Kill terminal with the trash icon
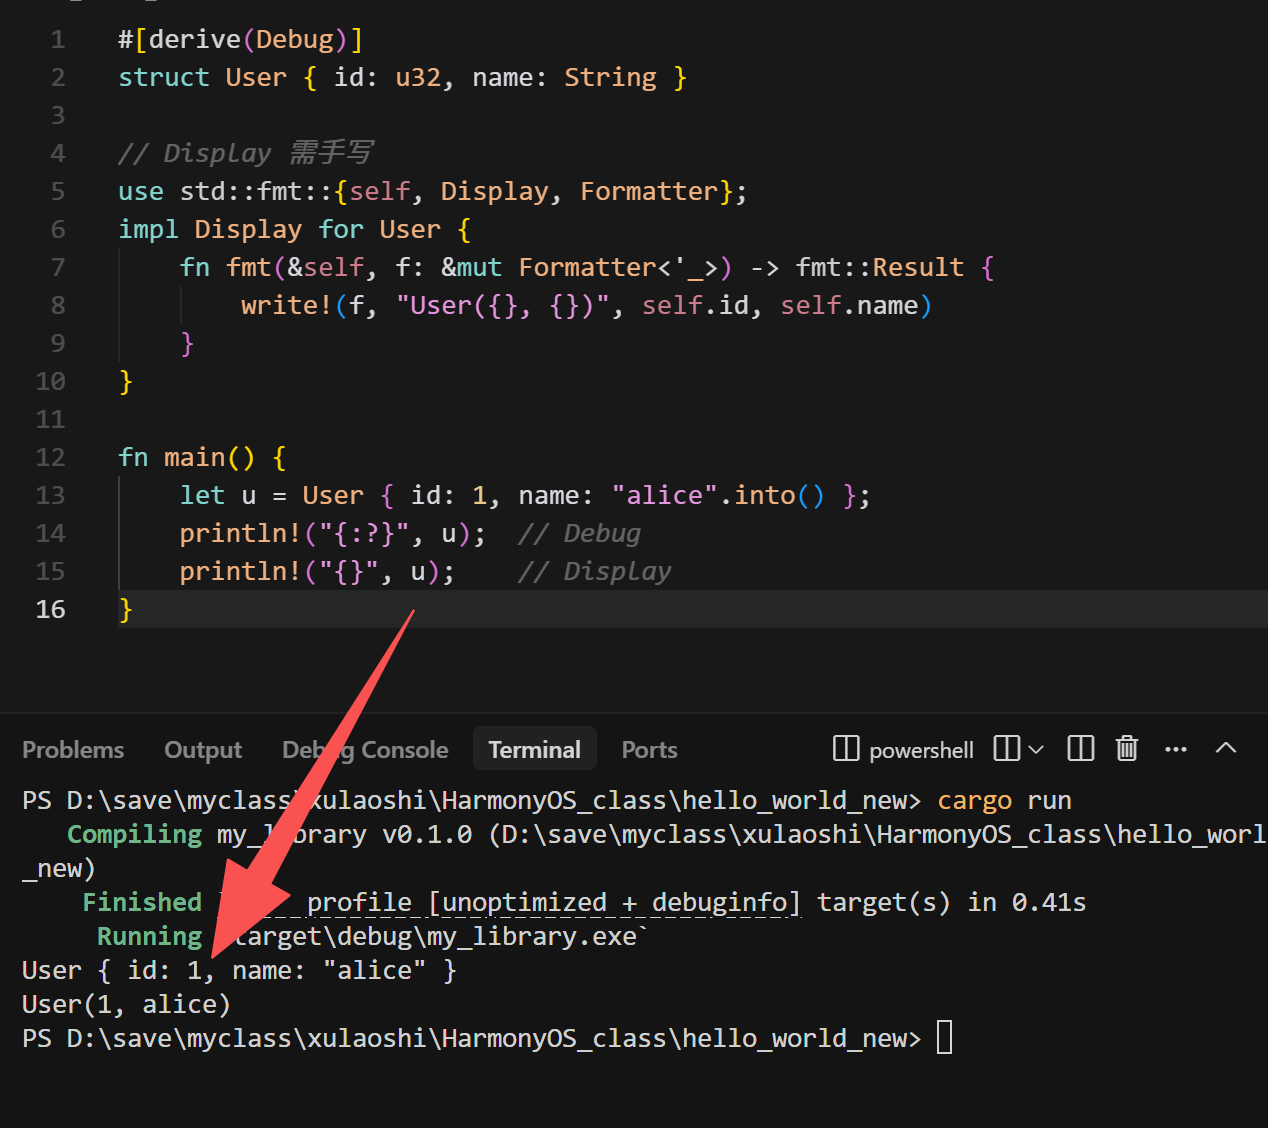This screenshot has height=1128, width=1268. click(1127, 748)
